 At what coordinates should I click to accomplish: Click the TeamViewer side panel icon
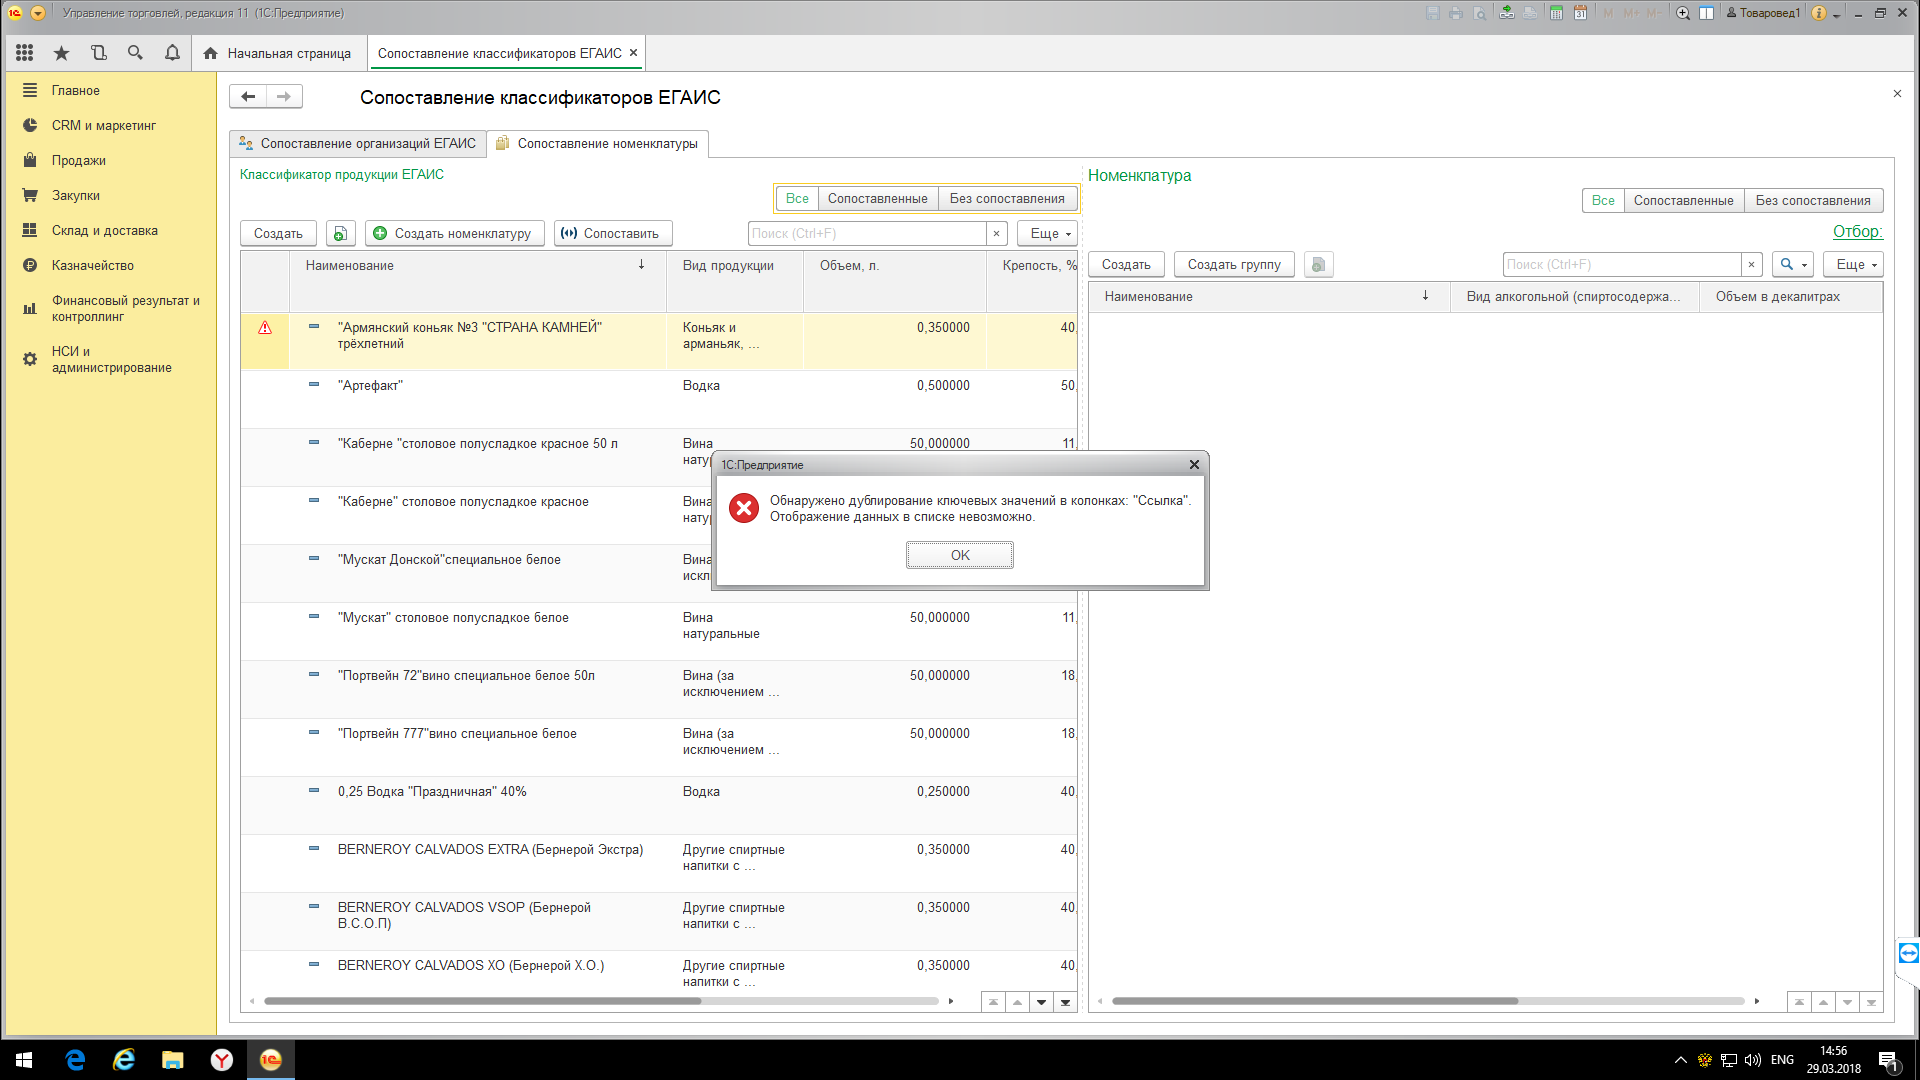point(1908,953)
